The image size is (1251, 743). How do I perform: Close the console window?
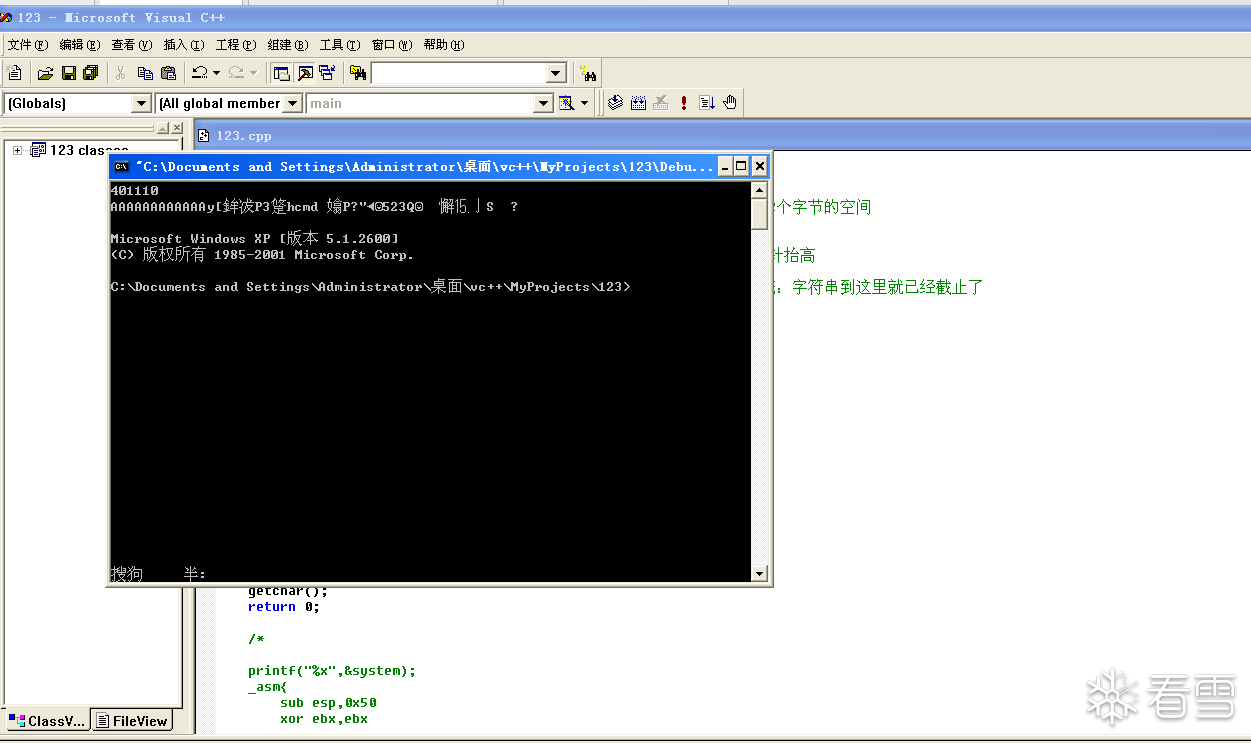pos(760,166)
